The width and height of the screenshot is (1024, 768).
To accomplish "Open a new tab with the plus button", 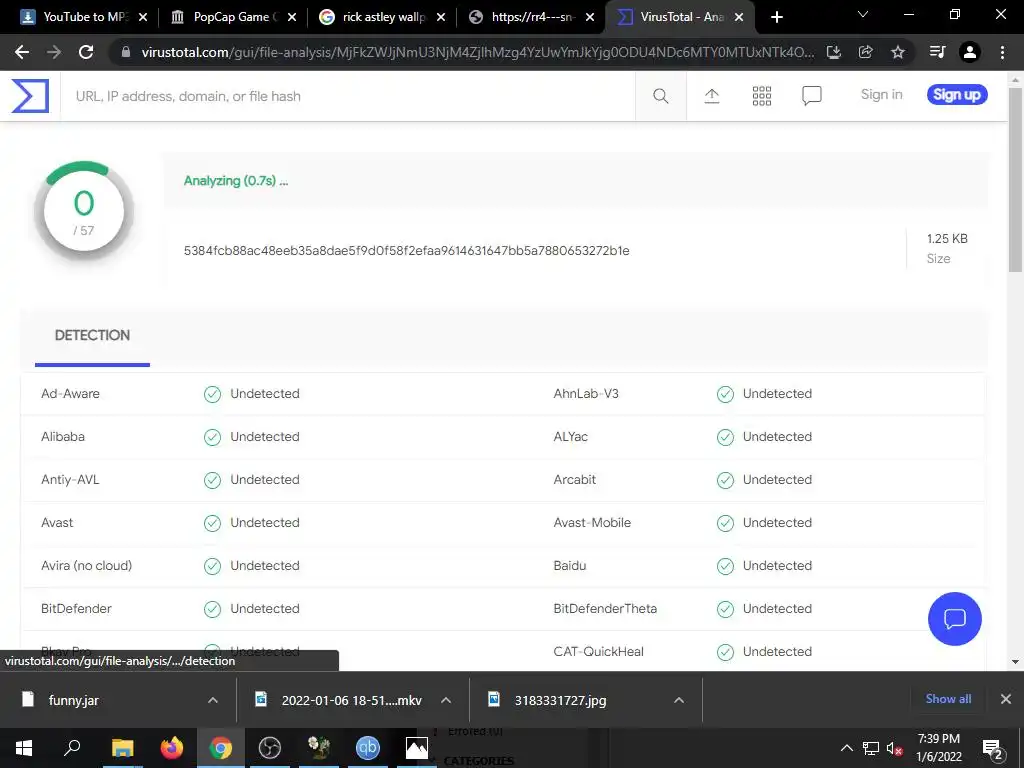I will pyautogui.click(x=776, y=17).
